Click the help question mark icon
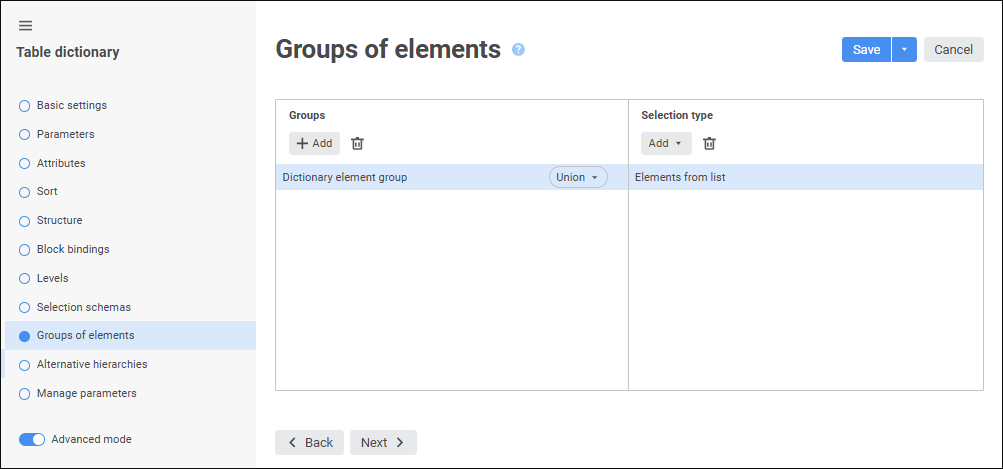The image size is (1003, 469). [518, 49]
